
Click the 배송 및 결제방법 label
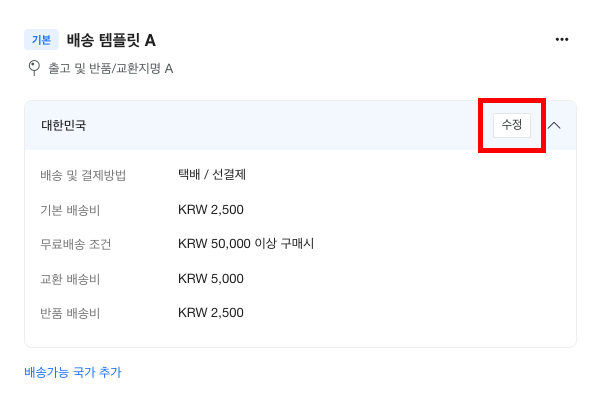[x=83, y=175]
